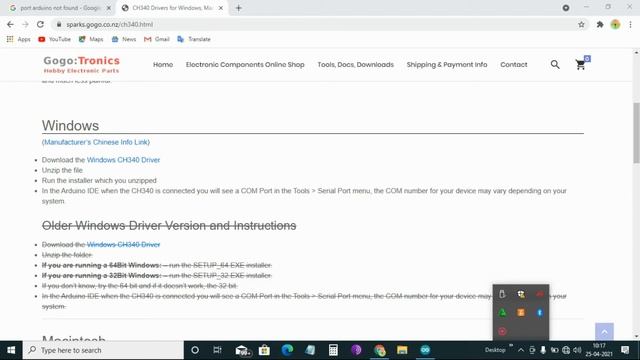Open Microsoft Store on the taskbar
The image size is (640, 360).
(x=264, y=350)
